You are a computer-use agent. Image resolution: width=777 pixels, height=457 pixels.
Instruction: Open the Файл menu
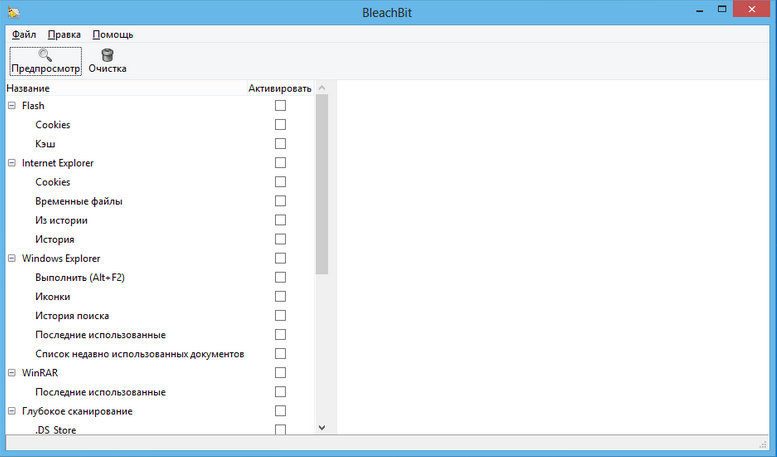[24, 35]
